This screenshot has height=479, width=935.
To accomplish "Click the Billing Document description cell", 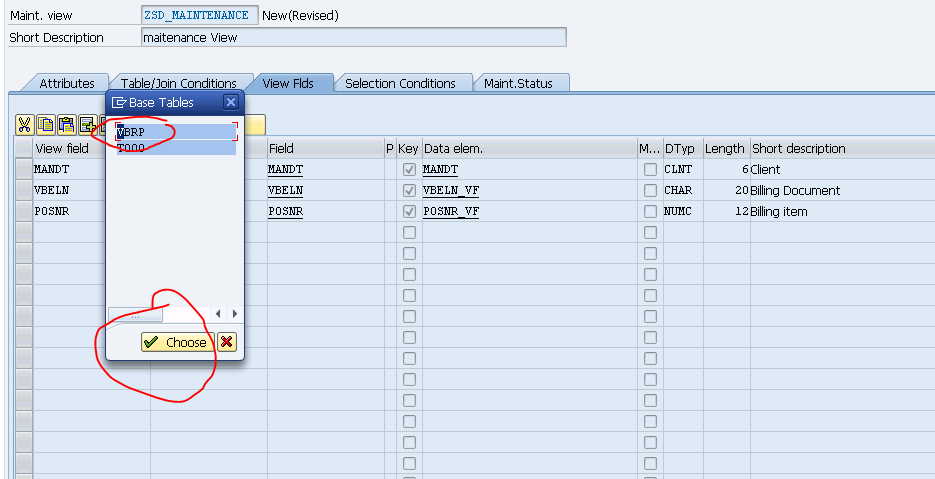I will pos(842,190).
